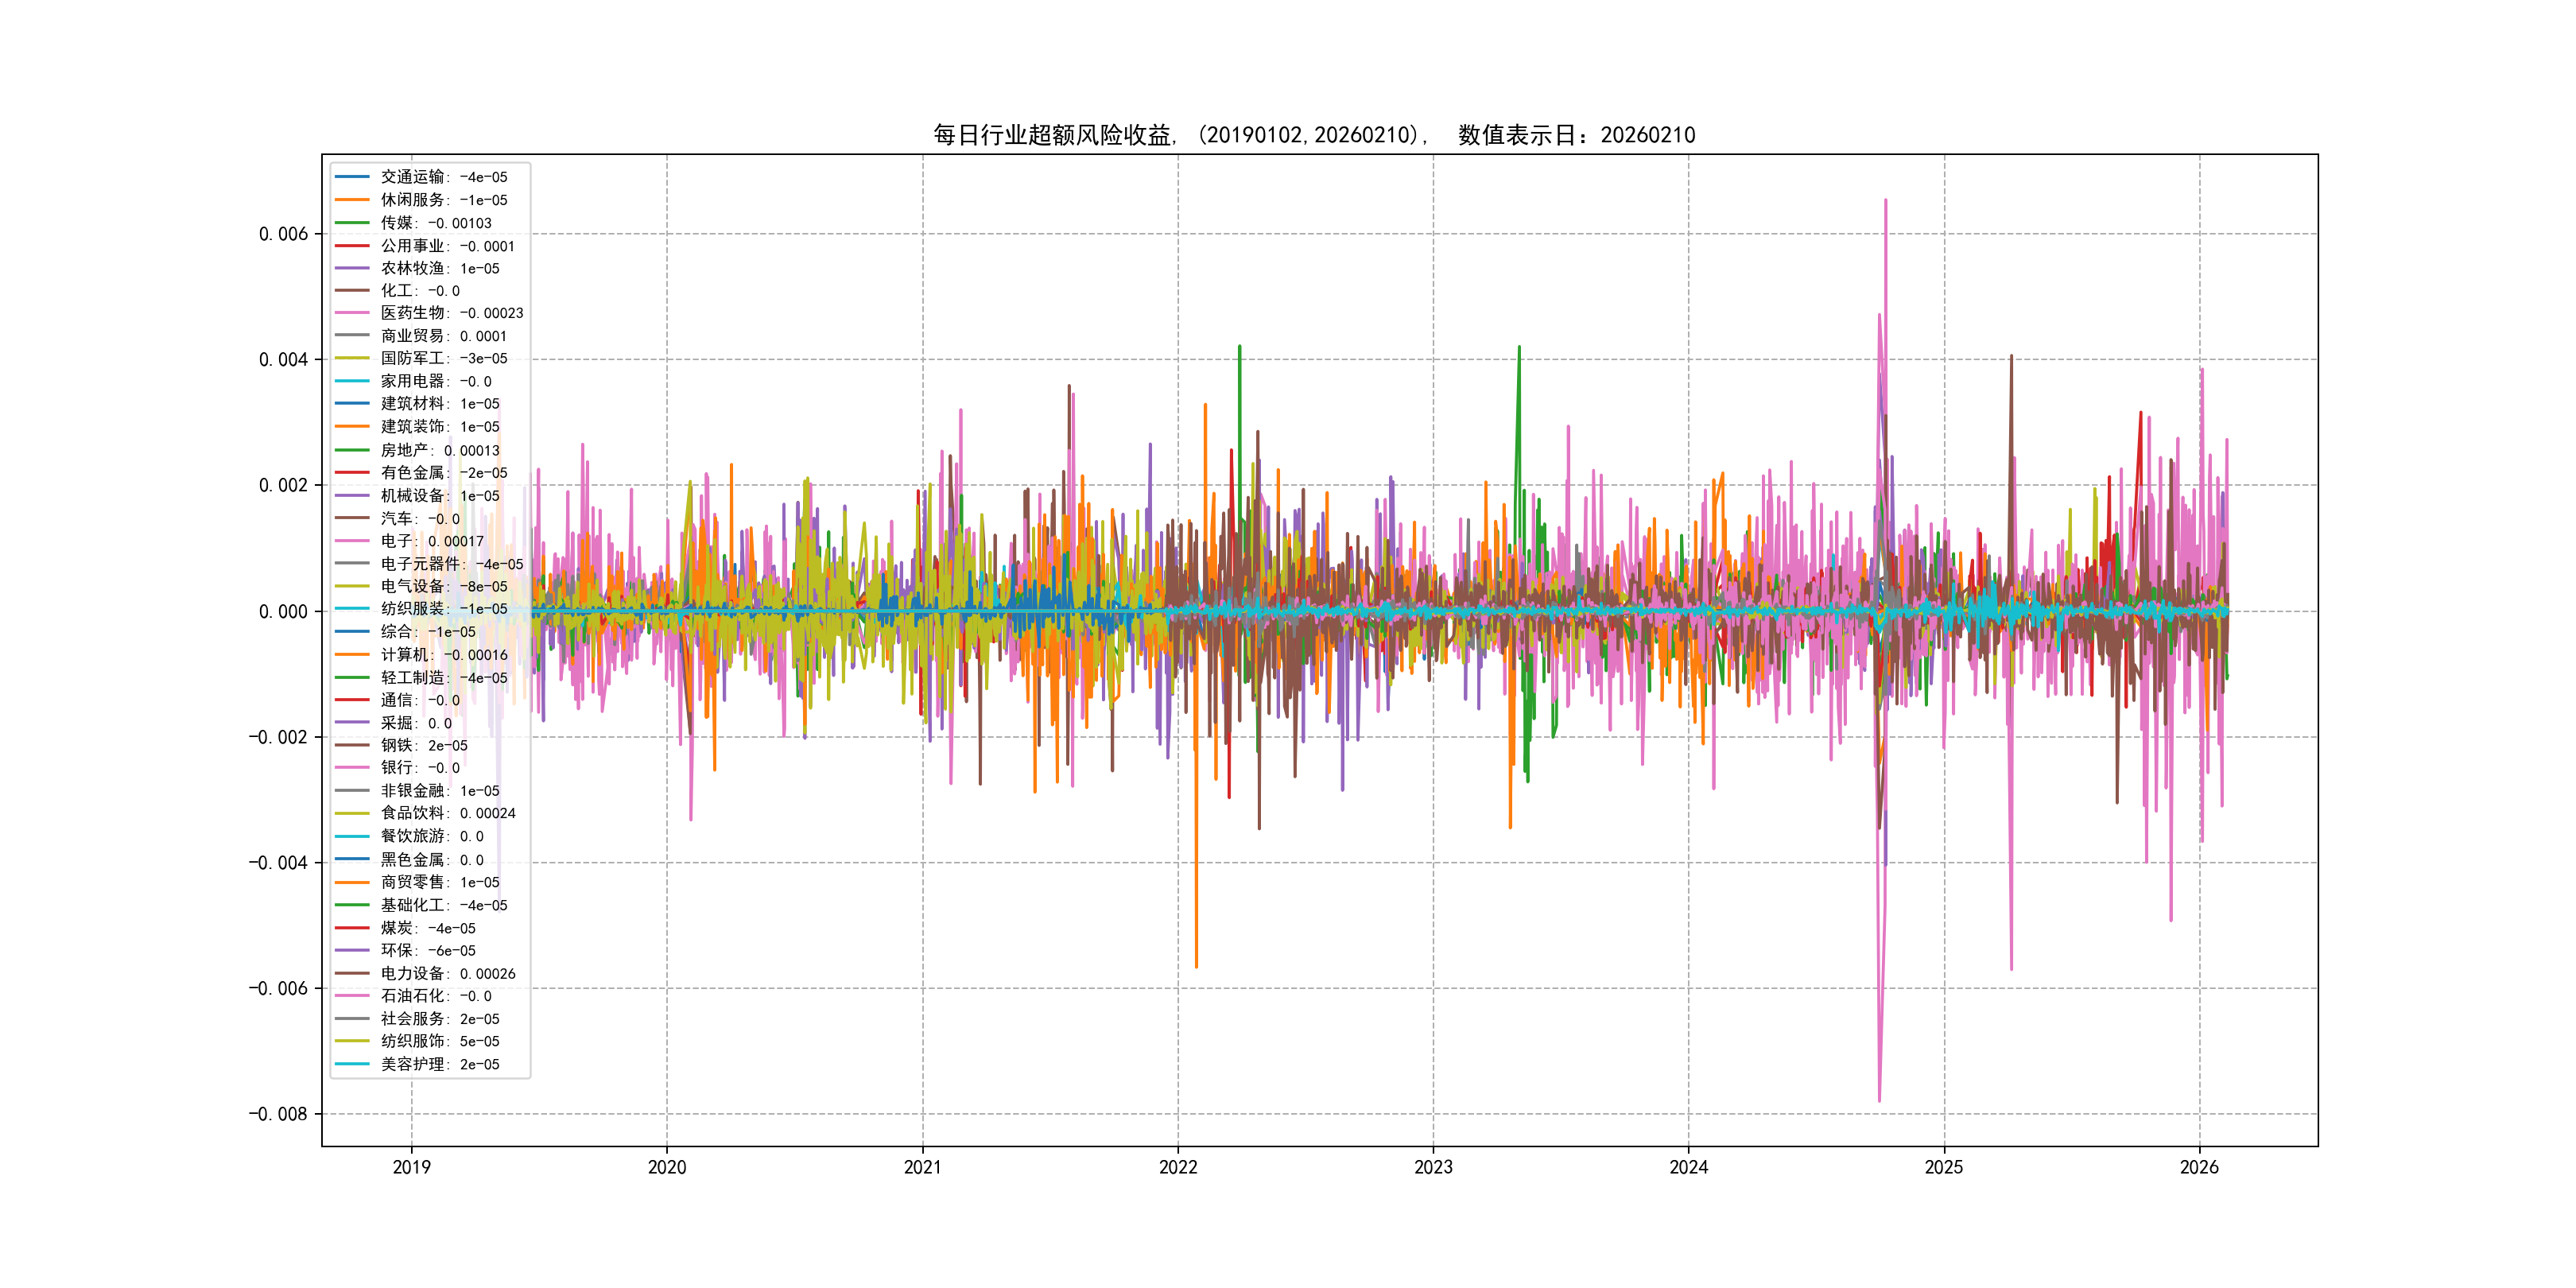Click the -0.008 y-axis tick label
Viewport: 2576px width, 1288px height.
(x=278, y=1114)
